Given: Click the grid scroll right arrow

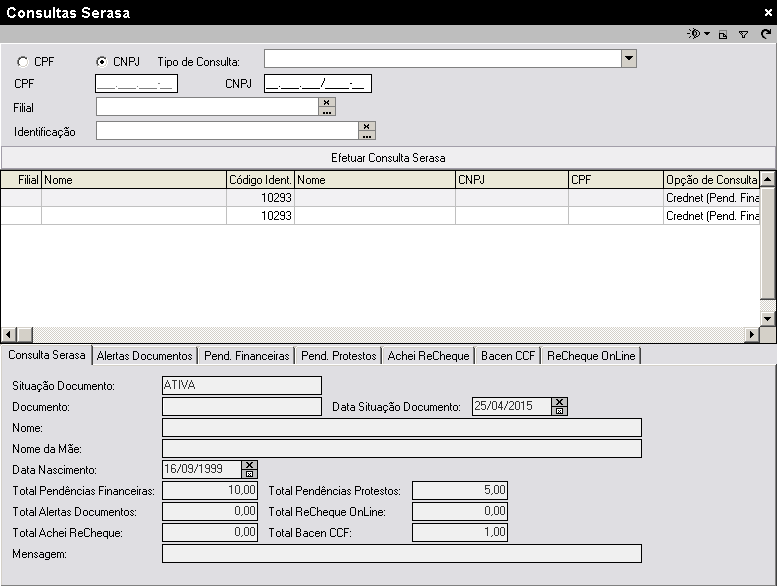Looking at the screenshot, I should (752, 334).
